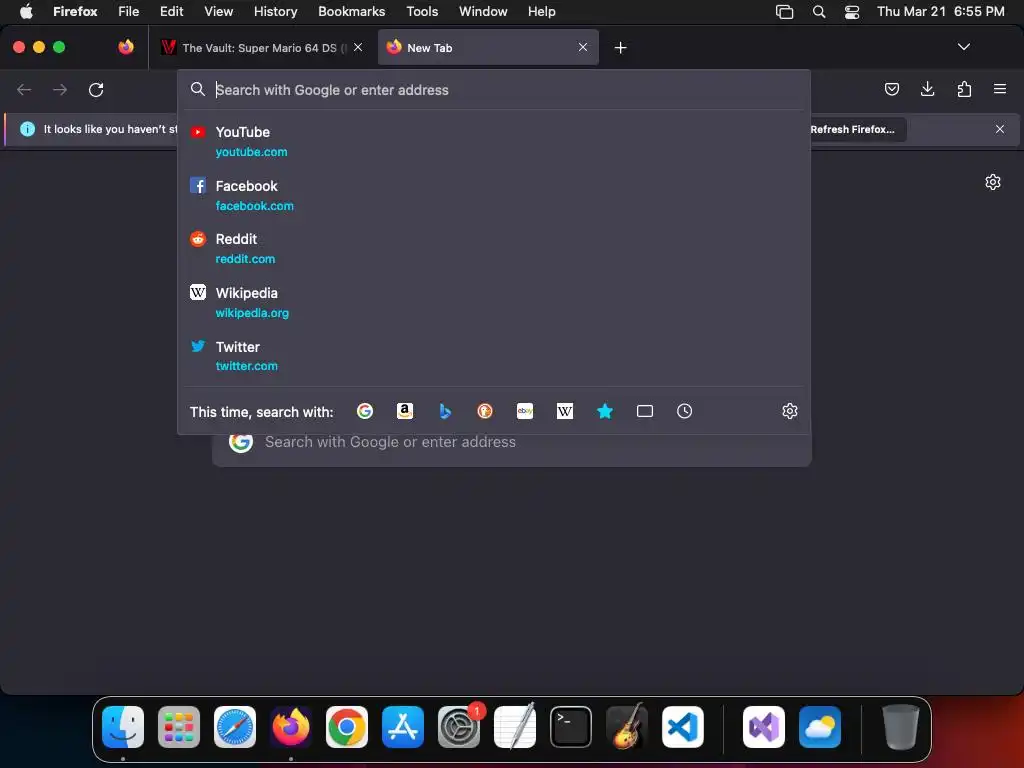This screenshot has width=1024, height=768.
Task: Open Safari from the dock
Action: (x=234, y=727)
